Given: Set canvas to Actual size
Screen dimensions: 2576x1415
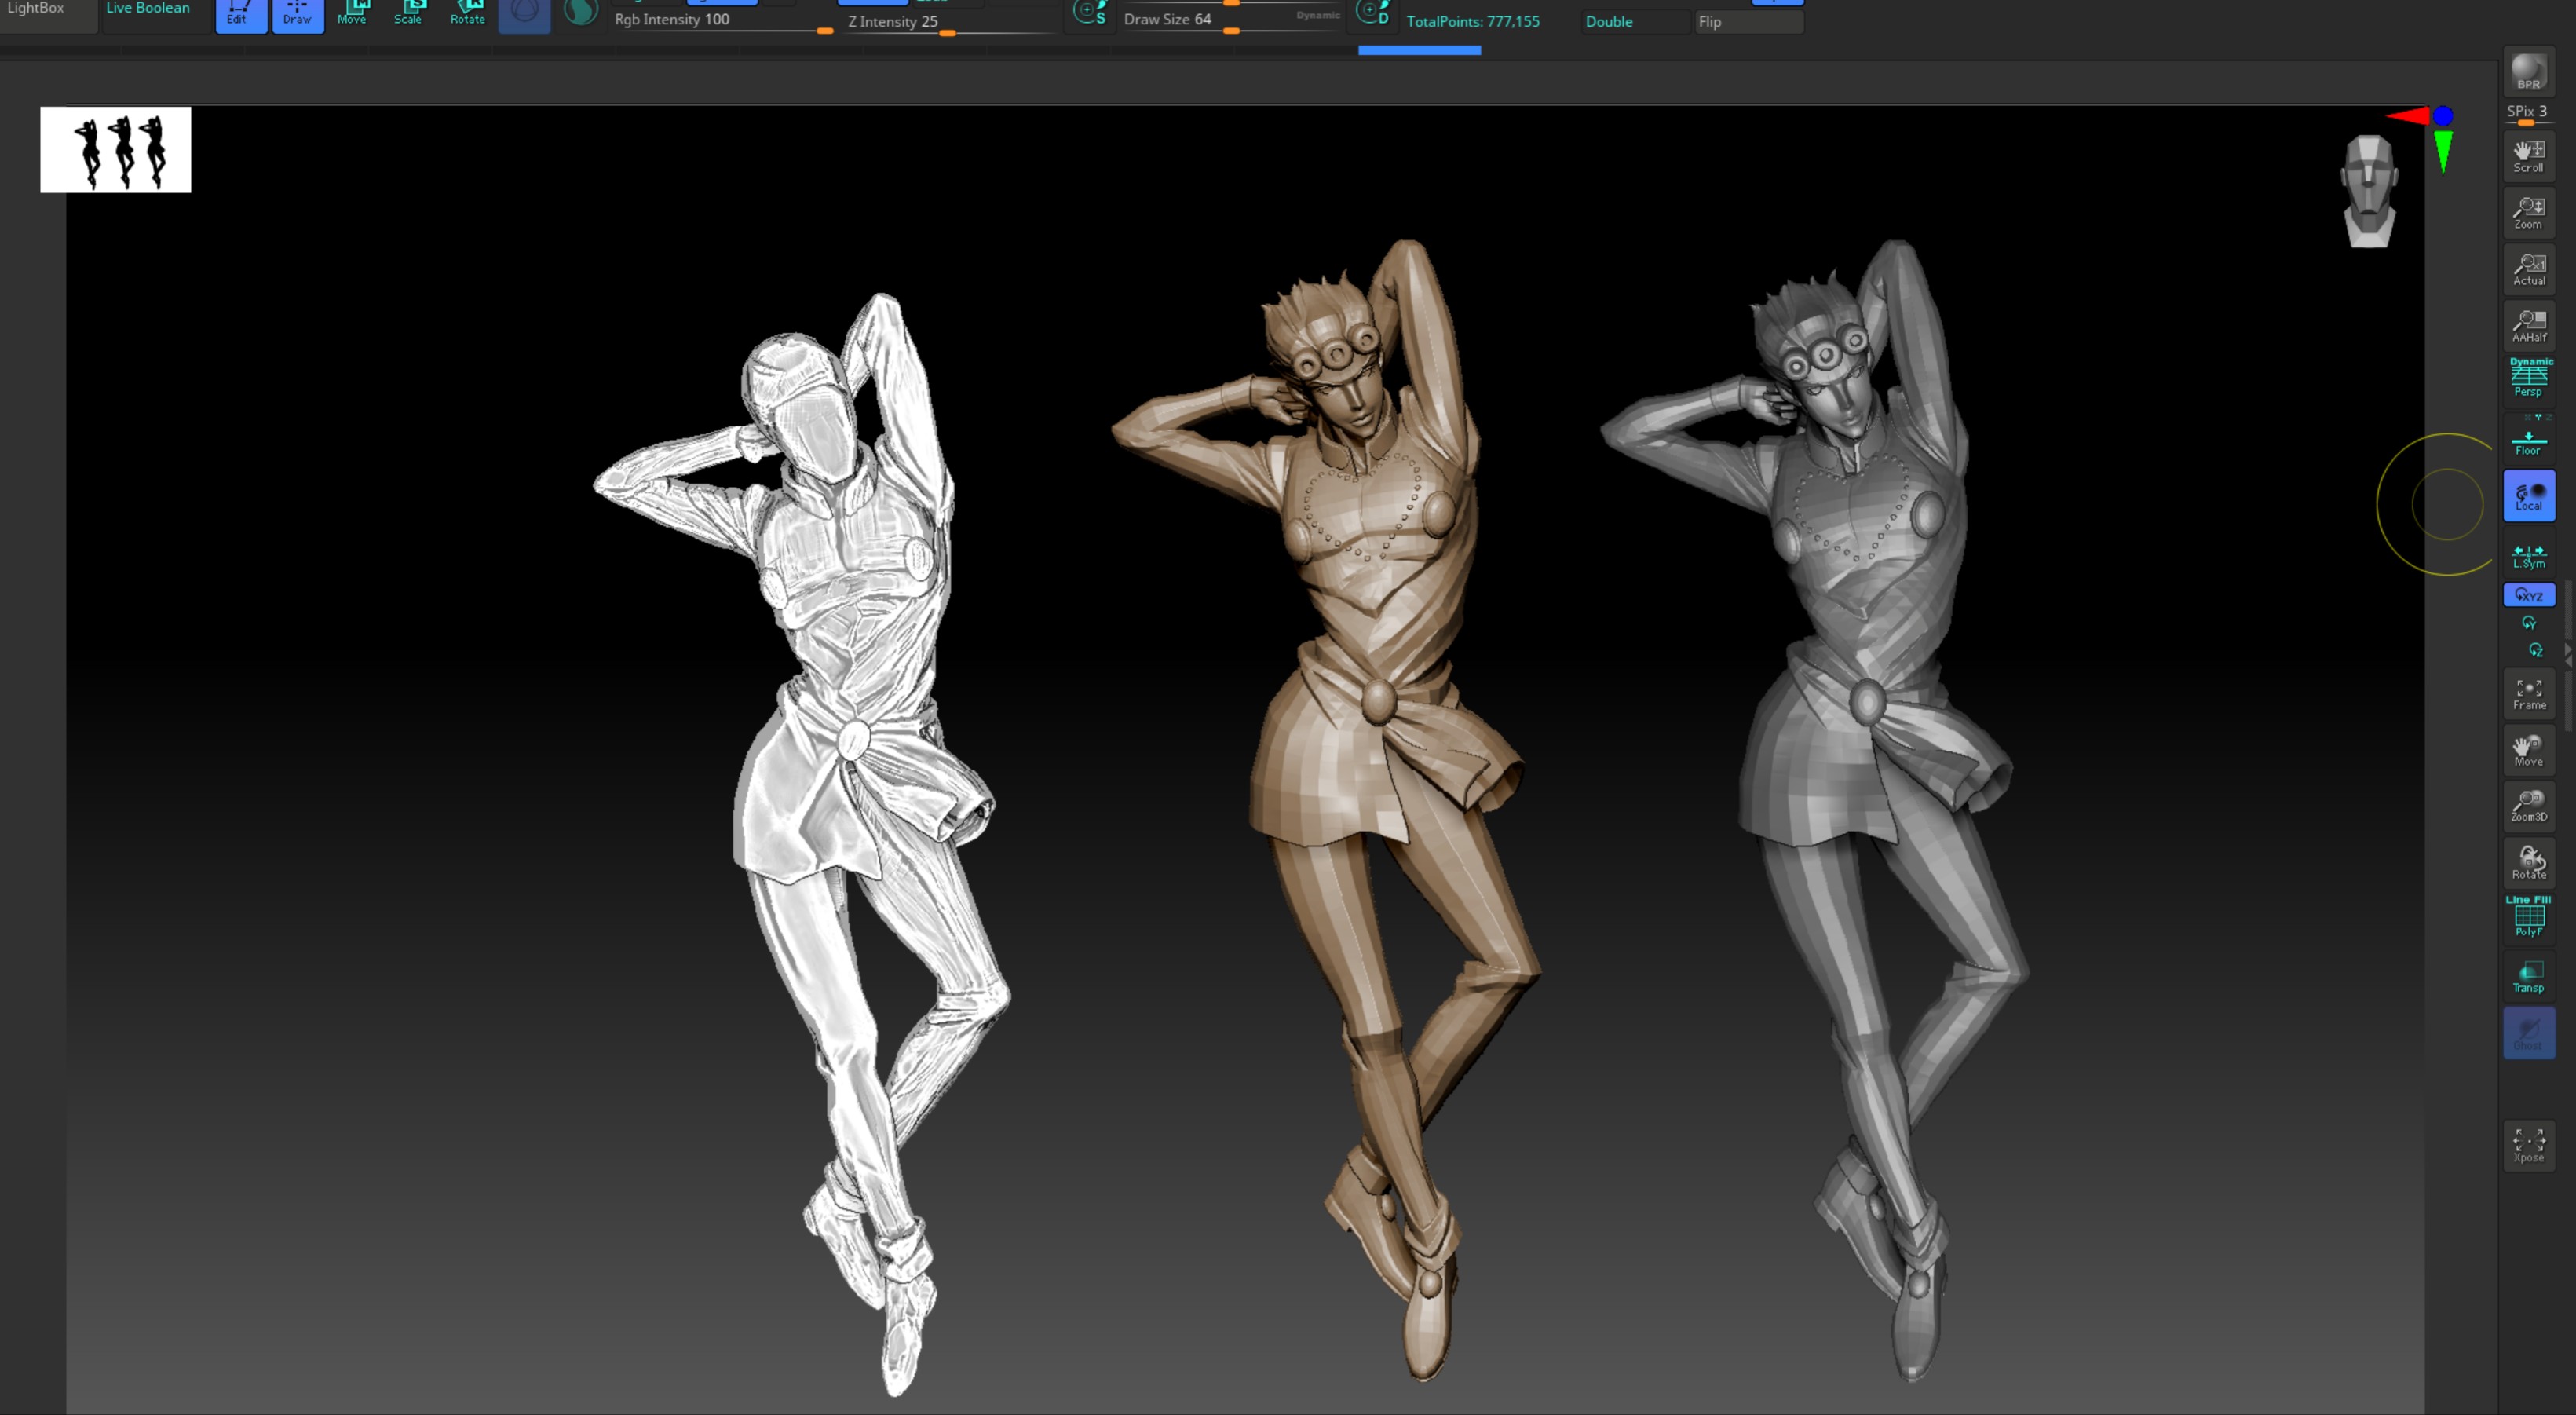Looking at the screenshot, I should (x=2529, y=268).
